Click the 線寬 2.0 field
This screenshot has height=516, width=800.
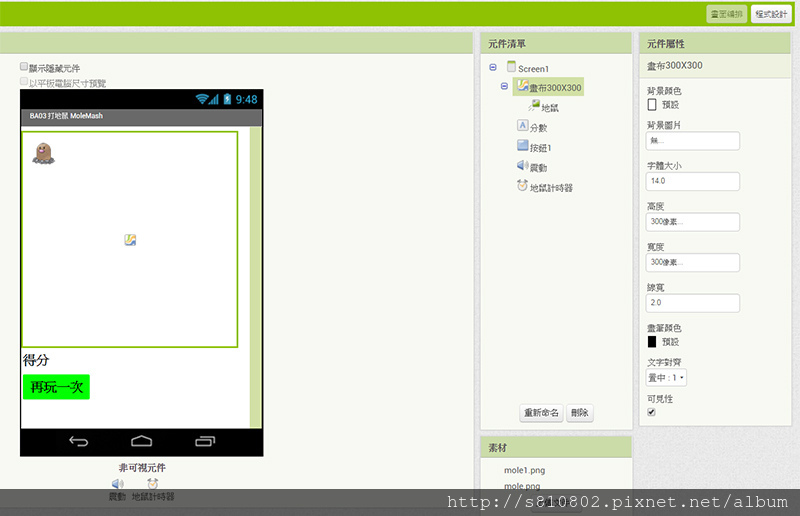pyautogui.click(x=693, y=303)
